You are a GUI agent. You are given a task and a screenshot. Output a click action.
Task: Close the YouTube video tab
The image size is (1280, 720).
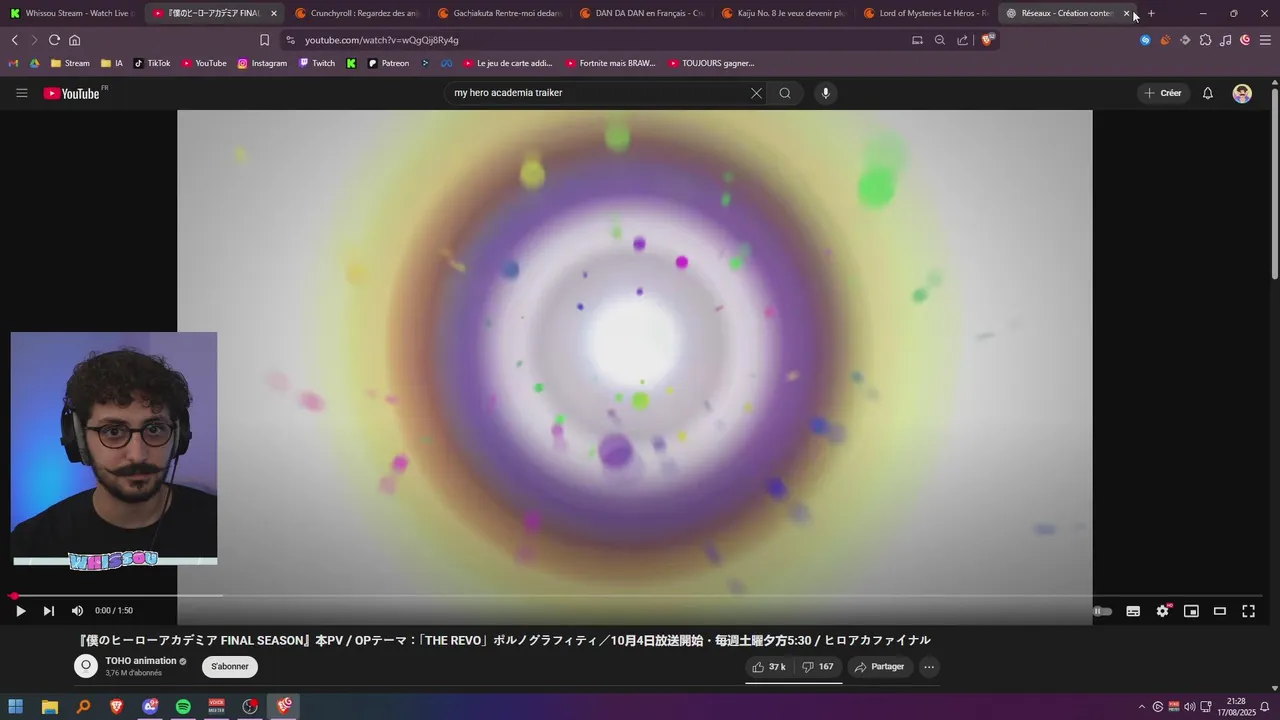(x=273, y=13)
